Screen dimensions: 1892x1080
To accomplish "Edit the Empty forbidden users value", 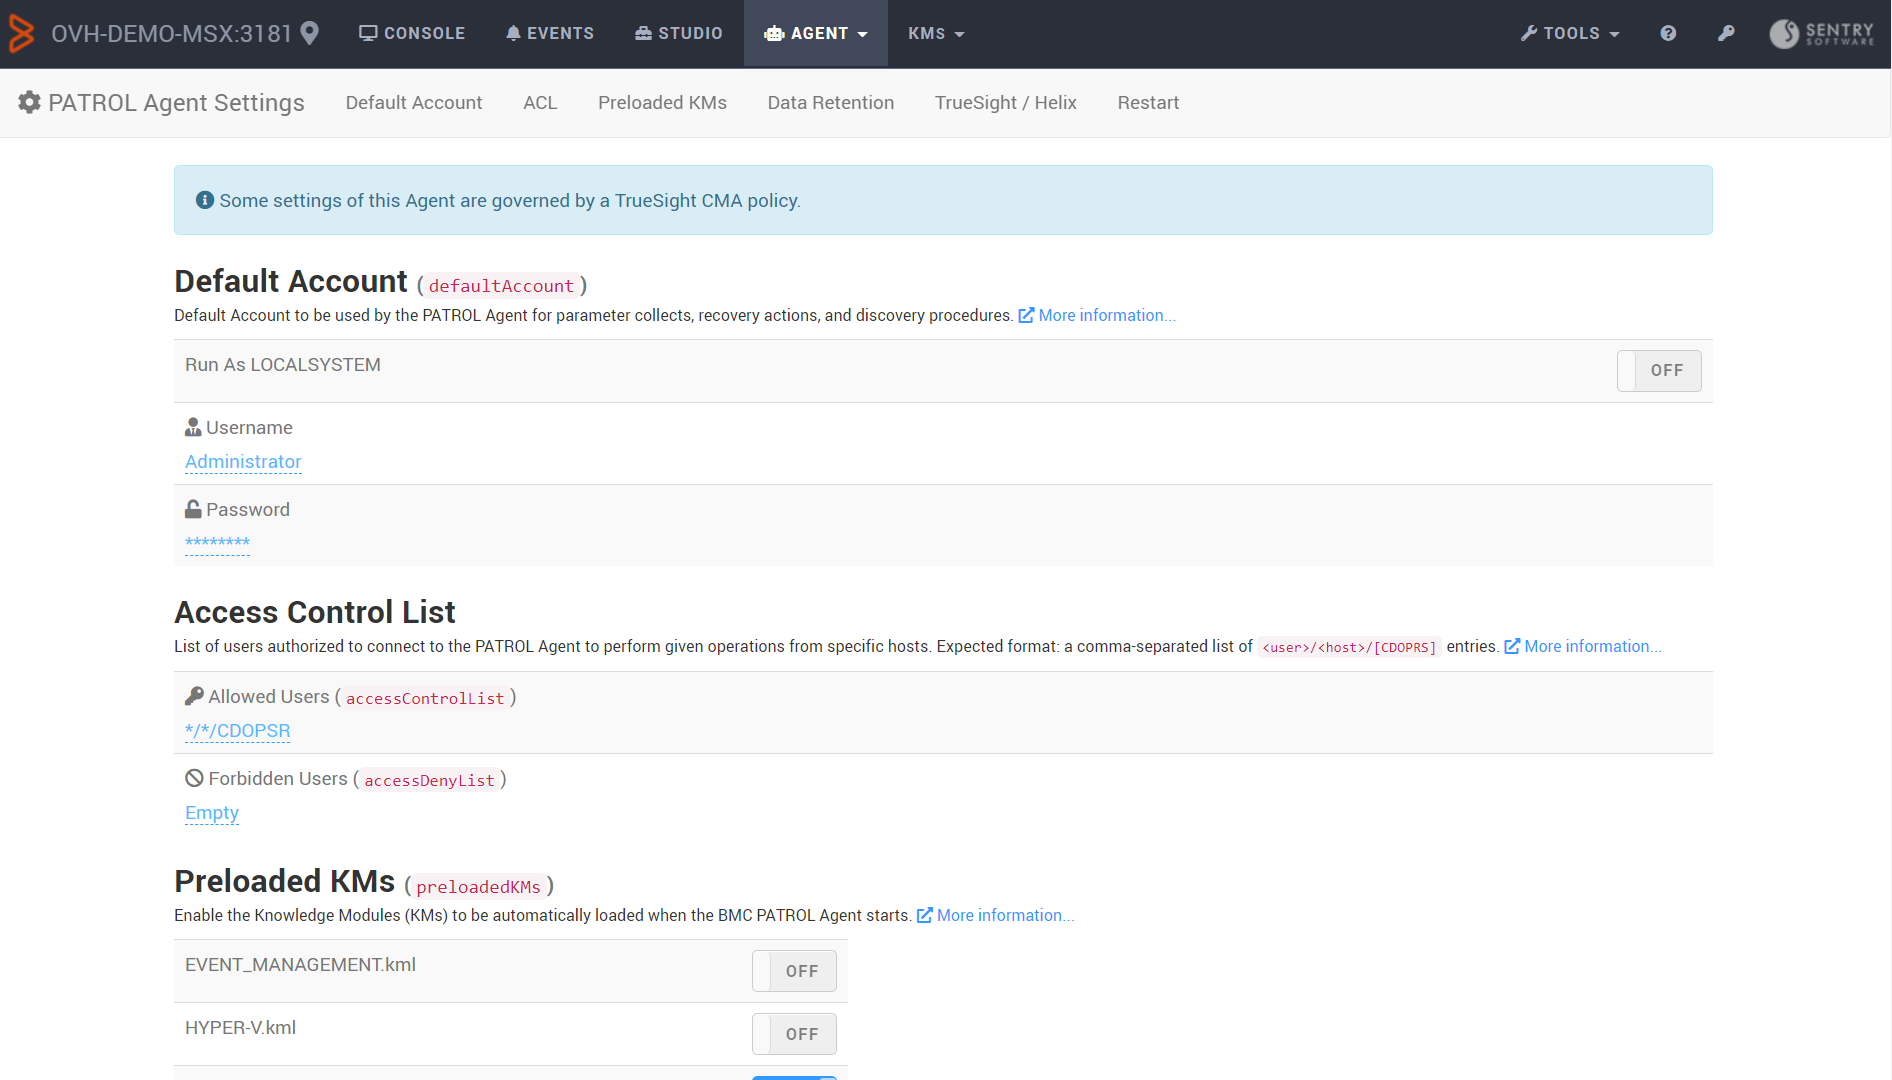I will [212, 813].
